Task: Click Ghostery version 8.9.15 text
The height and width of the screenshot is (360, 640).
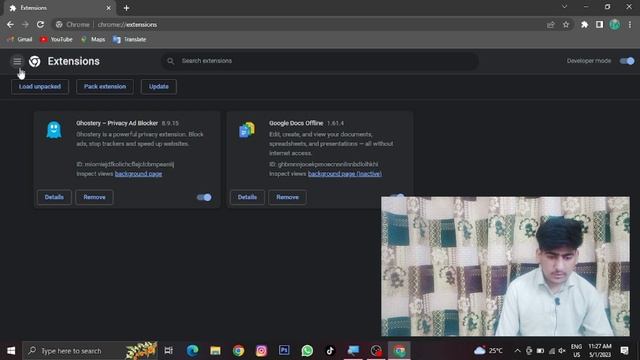Action: (x=170, y=123)
